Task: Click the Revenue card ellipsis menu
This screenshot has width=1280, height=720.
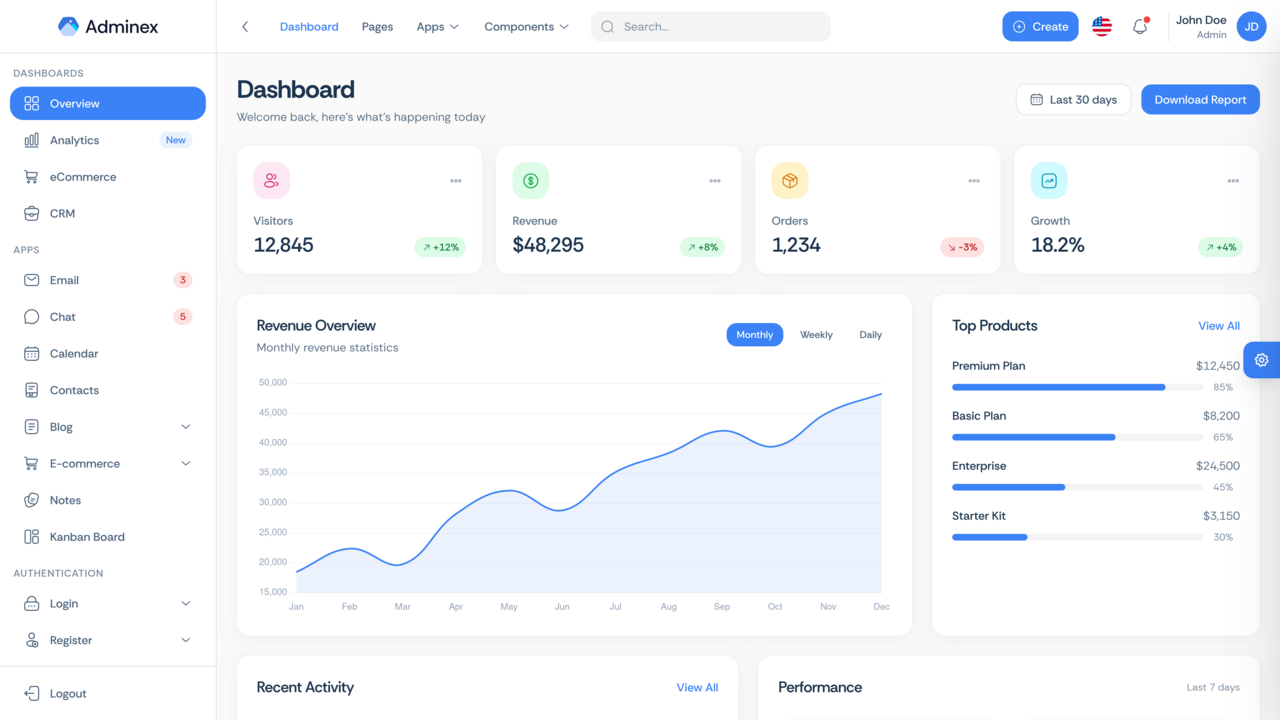Action: coord(714,181)
